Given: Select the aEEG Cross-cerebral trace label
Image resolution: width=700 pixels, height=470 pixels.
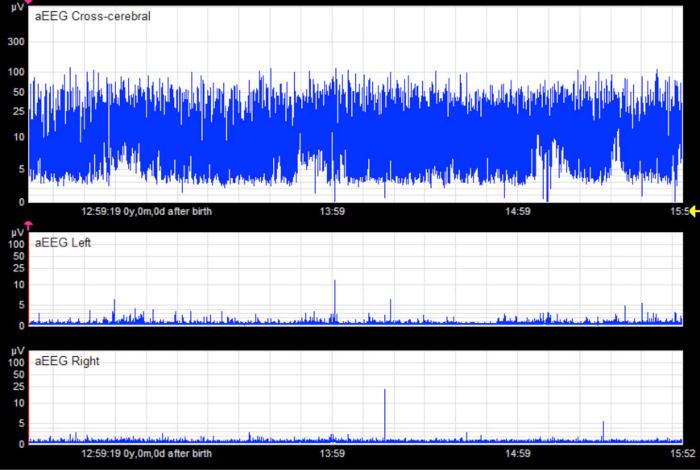Looking at the screenshot, I should (x=93, y=16).
